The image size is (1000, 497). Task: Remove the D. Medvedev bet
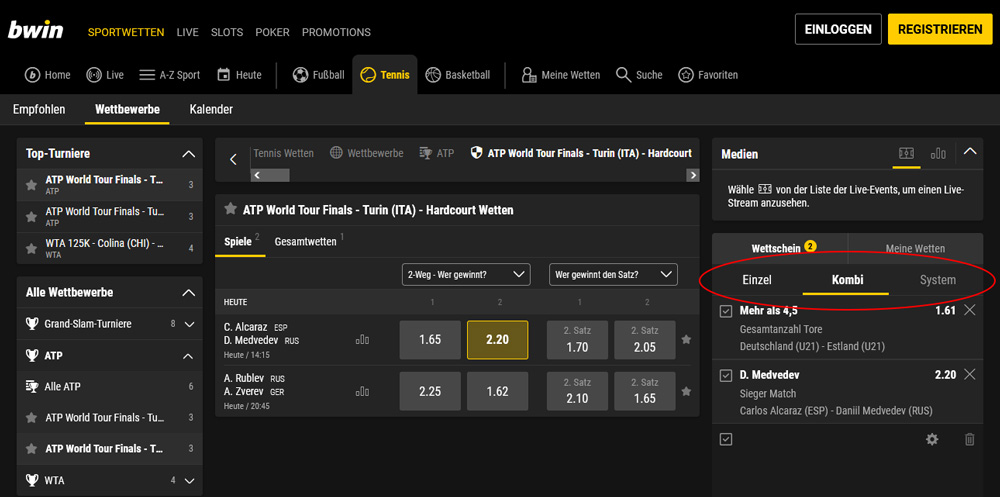(x=969, y=375)
